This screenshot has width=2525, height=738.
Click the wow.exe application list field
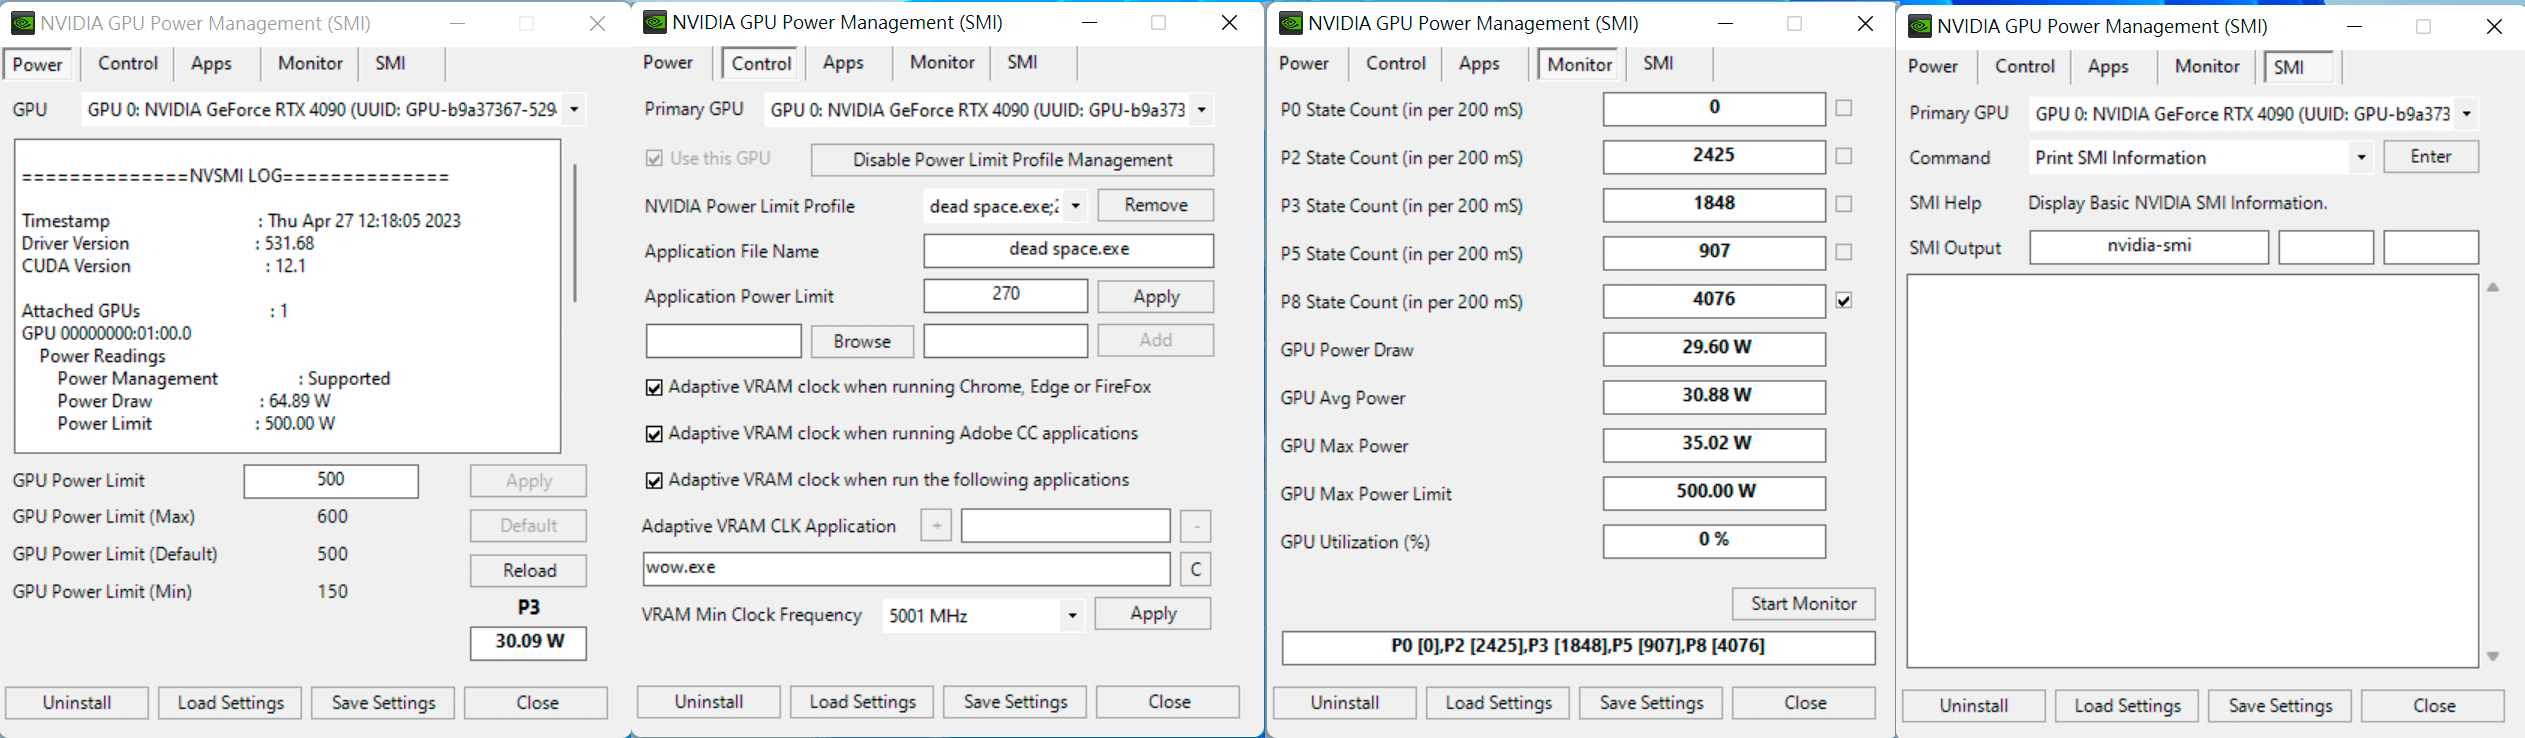click(906, 569)
